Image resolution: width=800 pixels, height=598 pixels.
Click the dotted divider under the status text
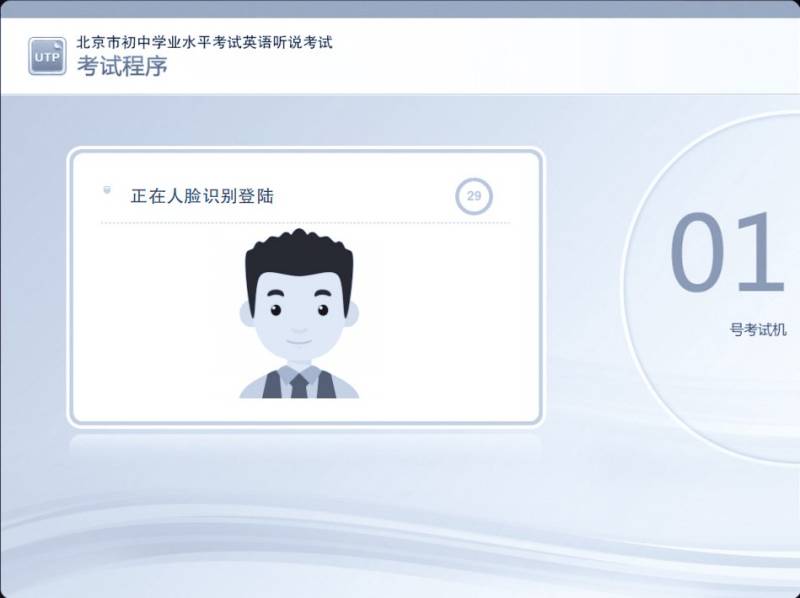pos(305,223)
